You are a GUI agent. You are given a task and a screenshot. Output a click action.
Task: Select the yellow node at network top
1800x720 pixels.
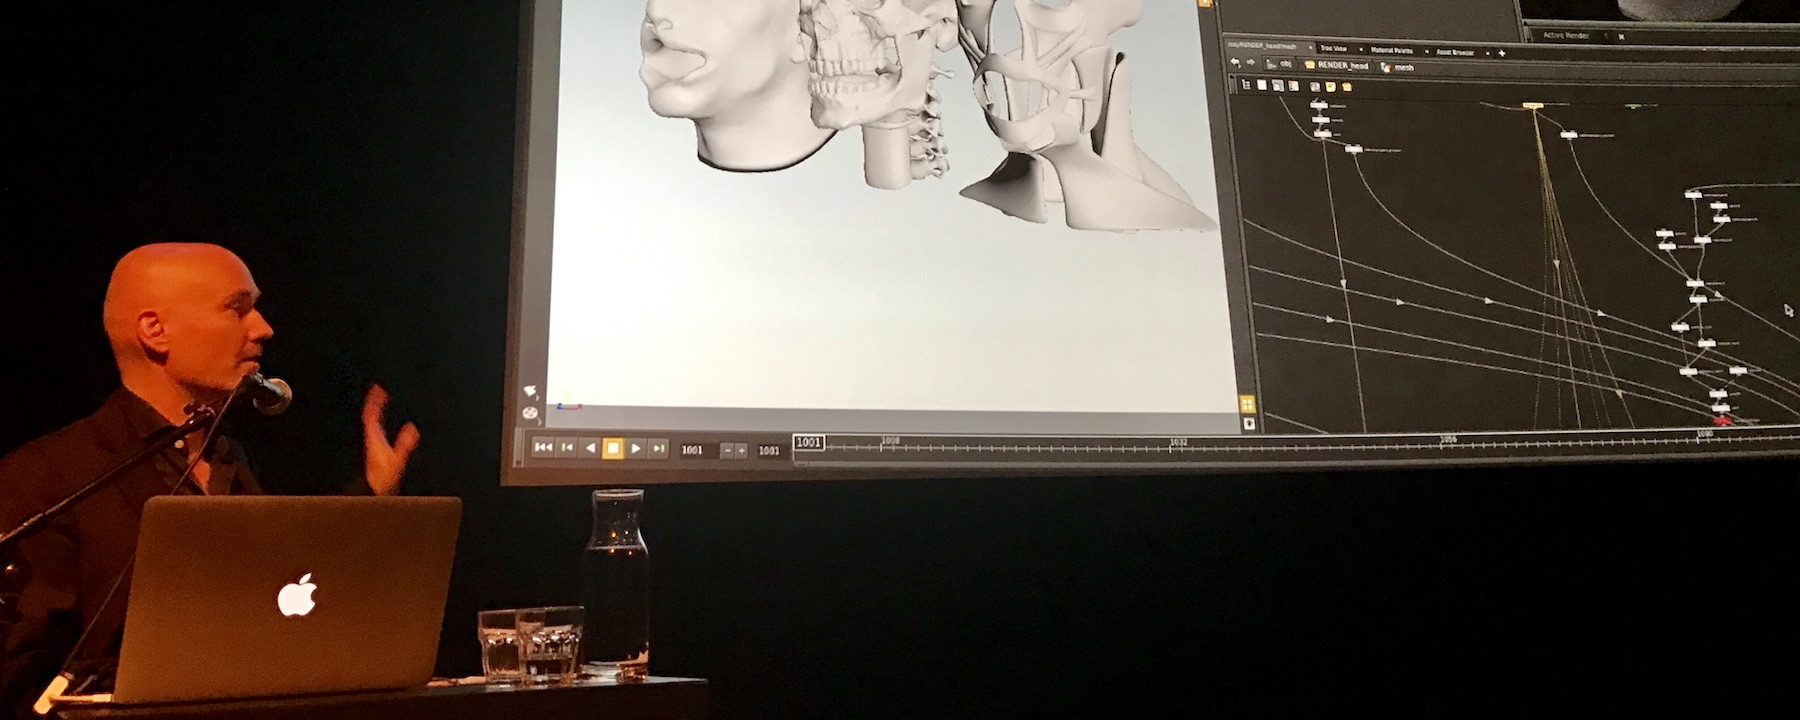(x=1532, y=104)
